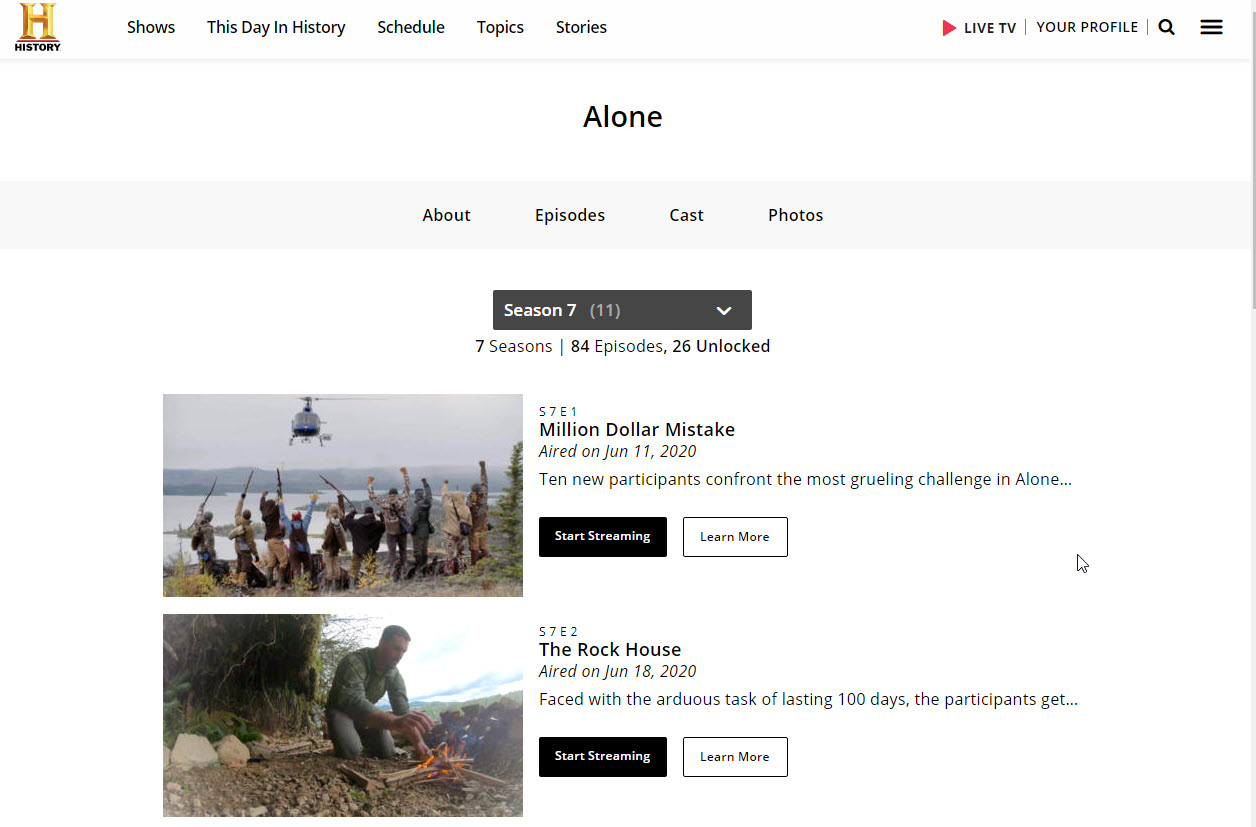The width and height of the screenshot is (1256, 827).
Task: Expand the Season 7 dropdown
Action: 622,310
